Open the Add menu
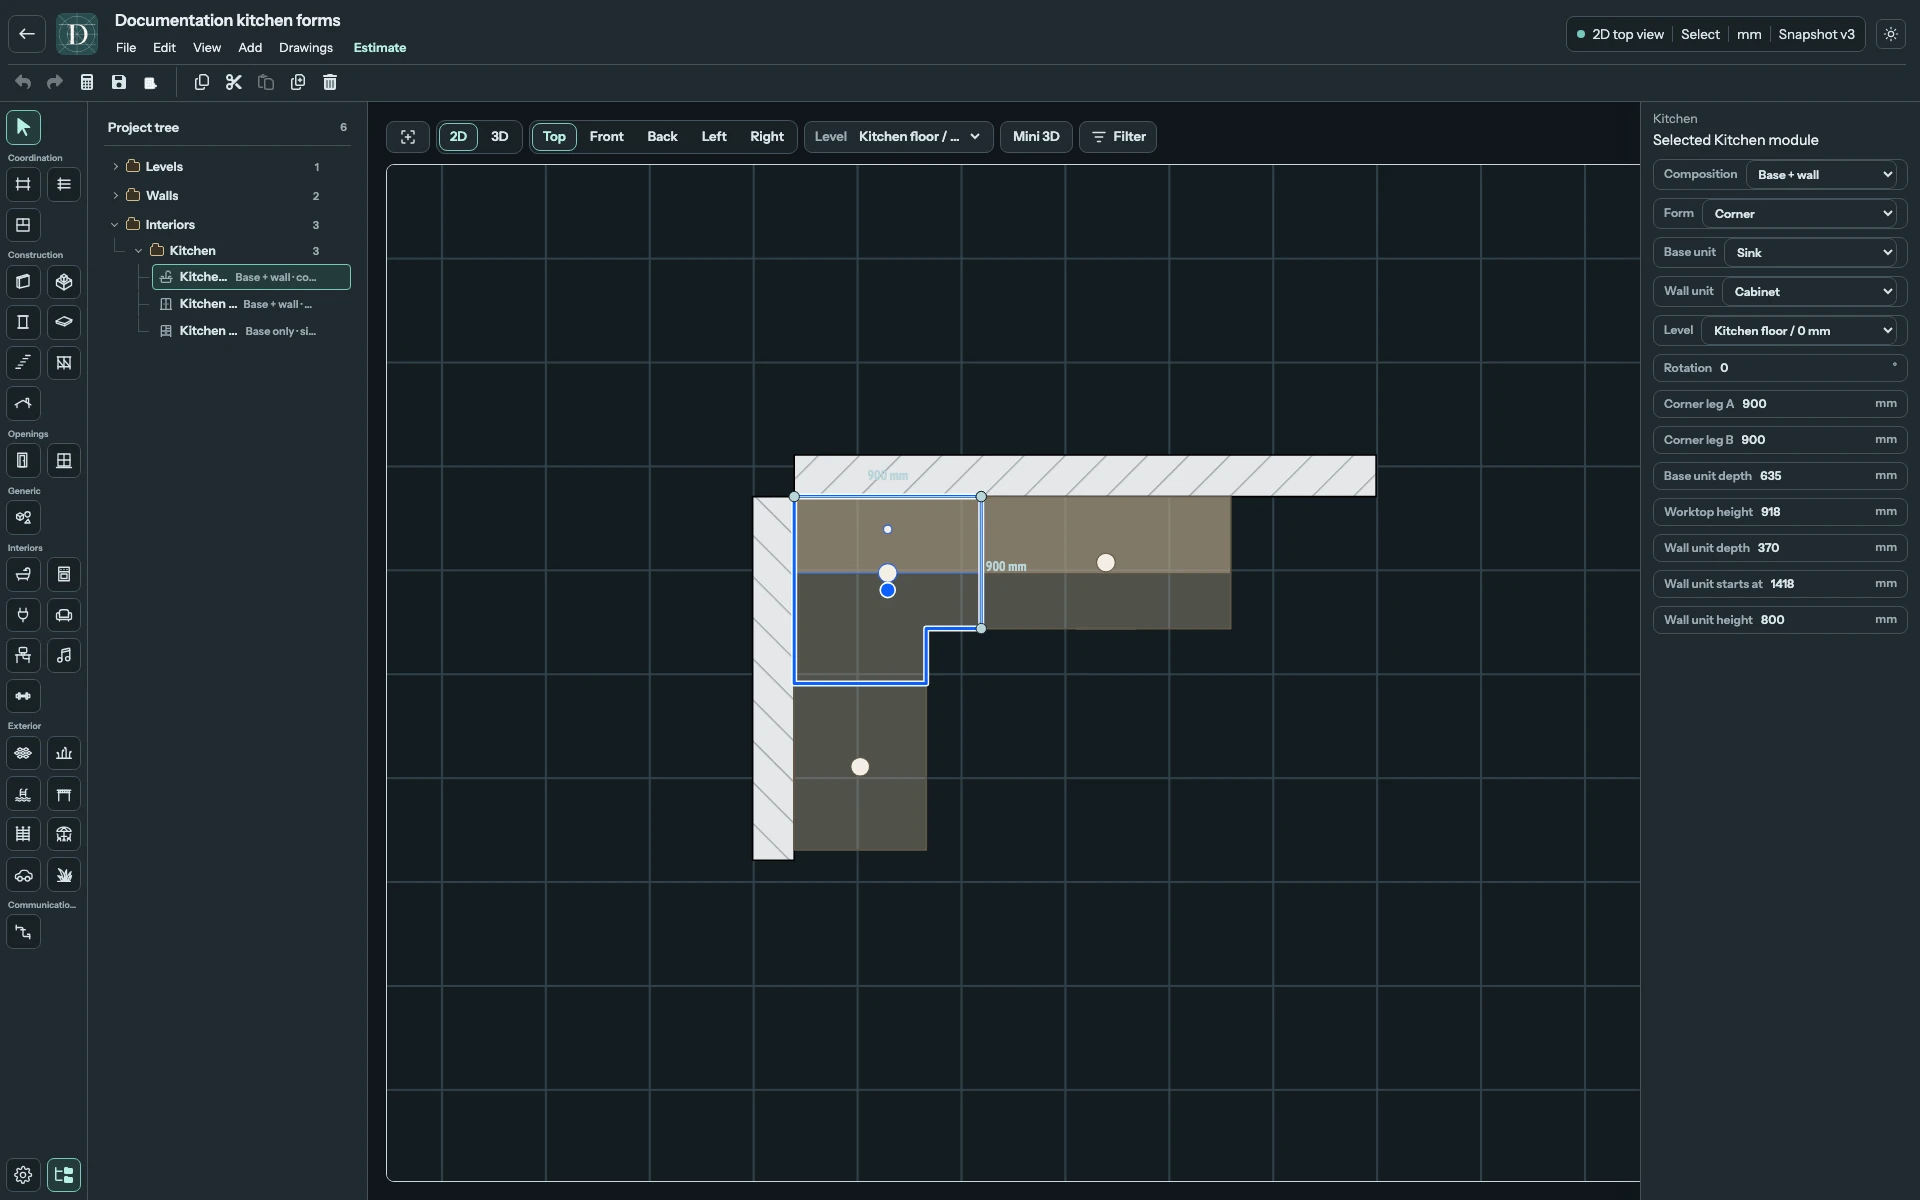The width and height of the screenshot is (1920, 1200). (x=250, y=48)
